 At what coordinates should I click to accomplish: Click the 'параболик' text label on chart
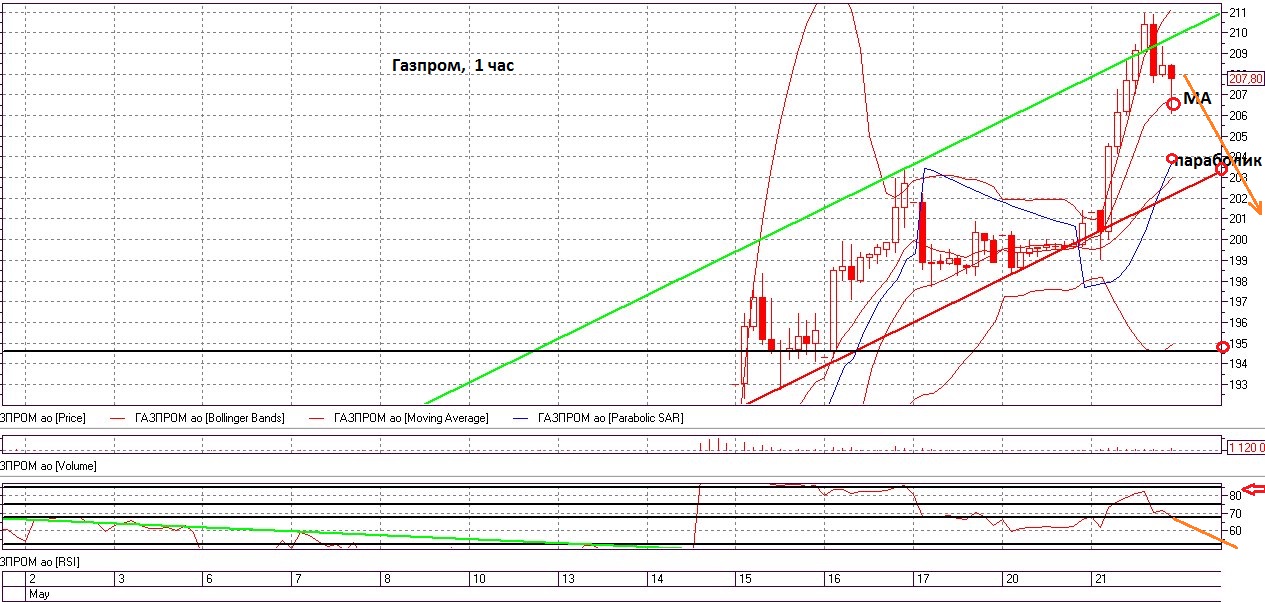pos(1218,160)
